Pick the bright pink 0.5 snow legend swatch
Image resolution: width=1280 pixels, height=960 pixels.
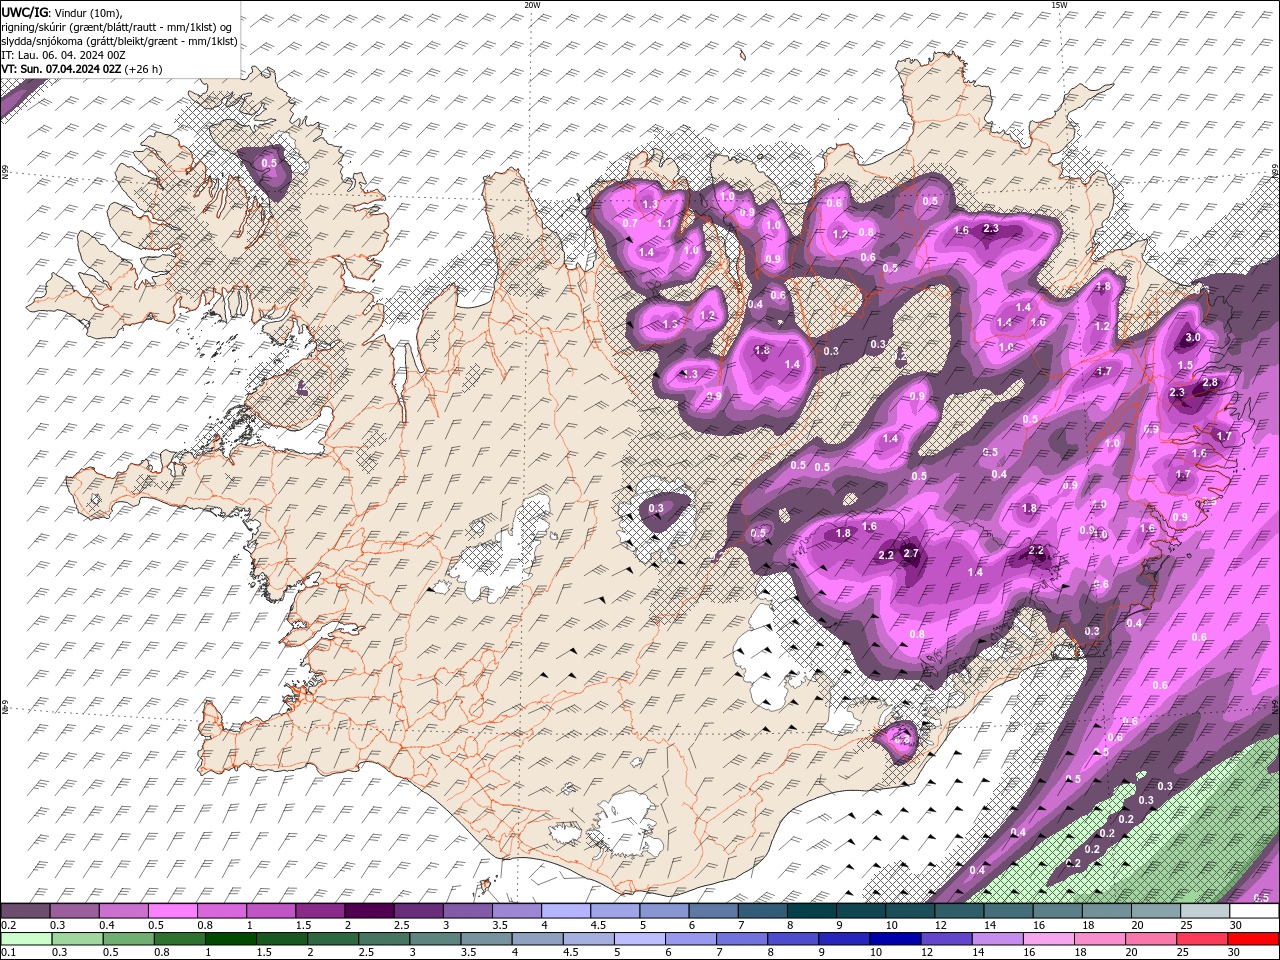point(172,911)
